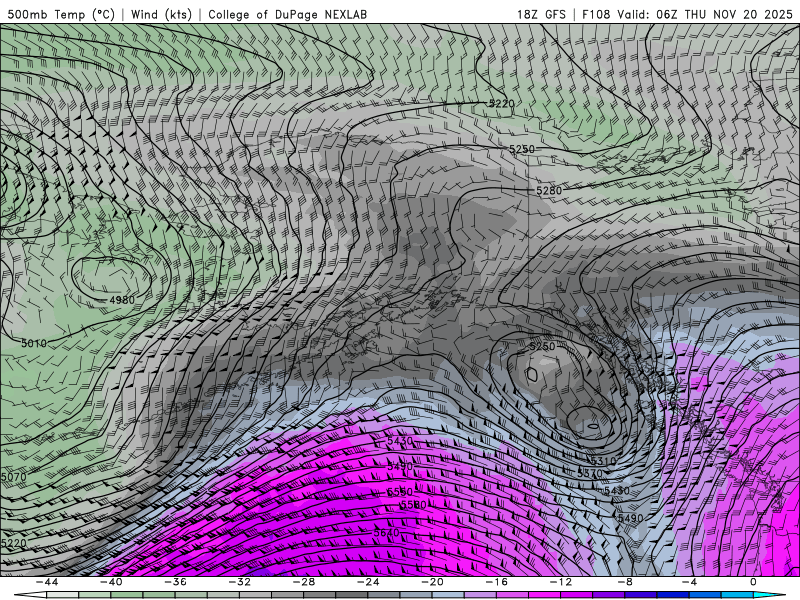Click the "Wind (kts)" header label
This screenshot has height=600, width=800.
(x=161, y=14)
